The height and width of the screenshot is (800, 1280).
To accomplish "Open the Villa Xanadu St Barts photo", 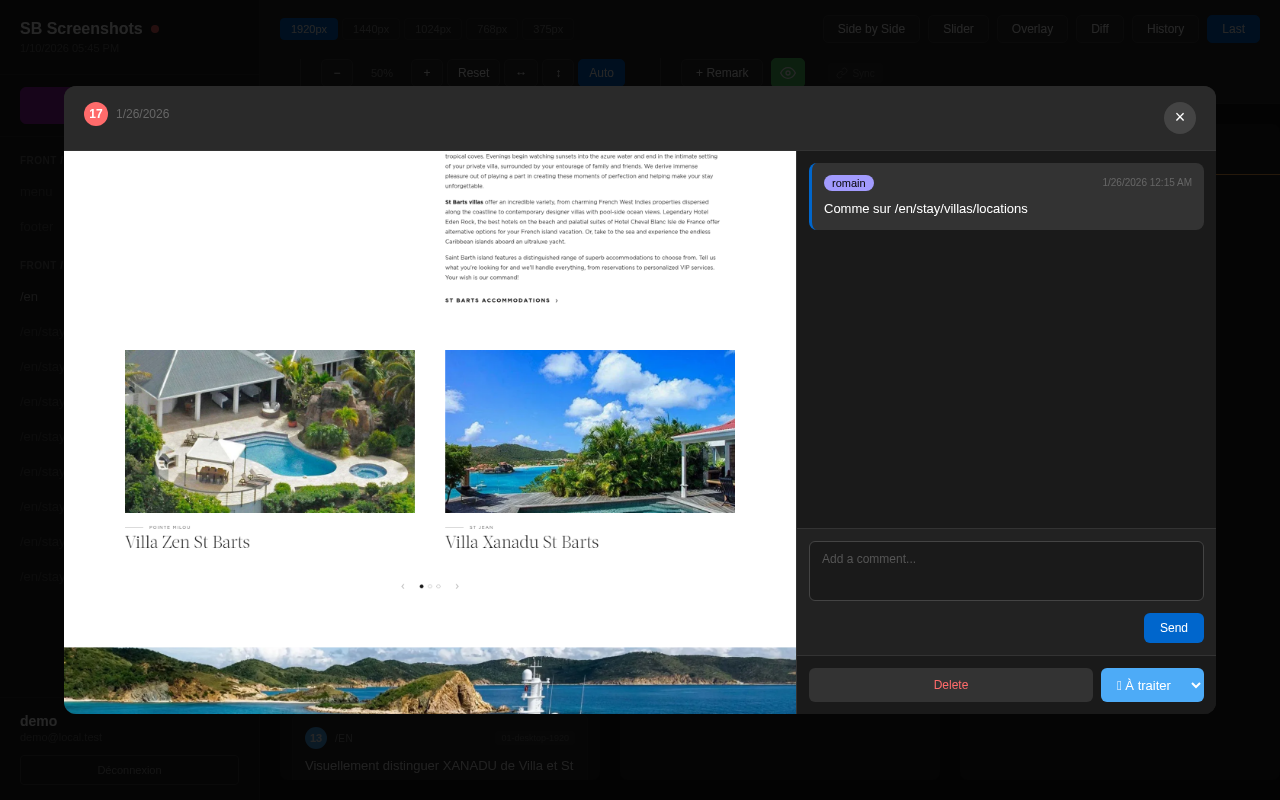I will point(590,431).
